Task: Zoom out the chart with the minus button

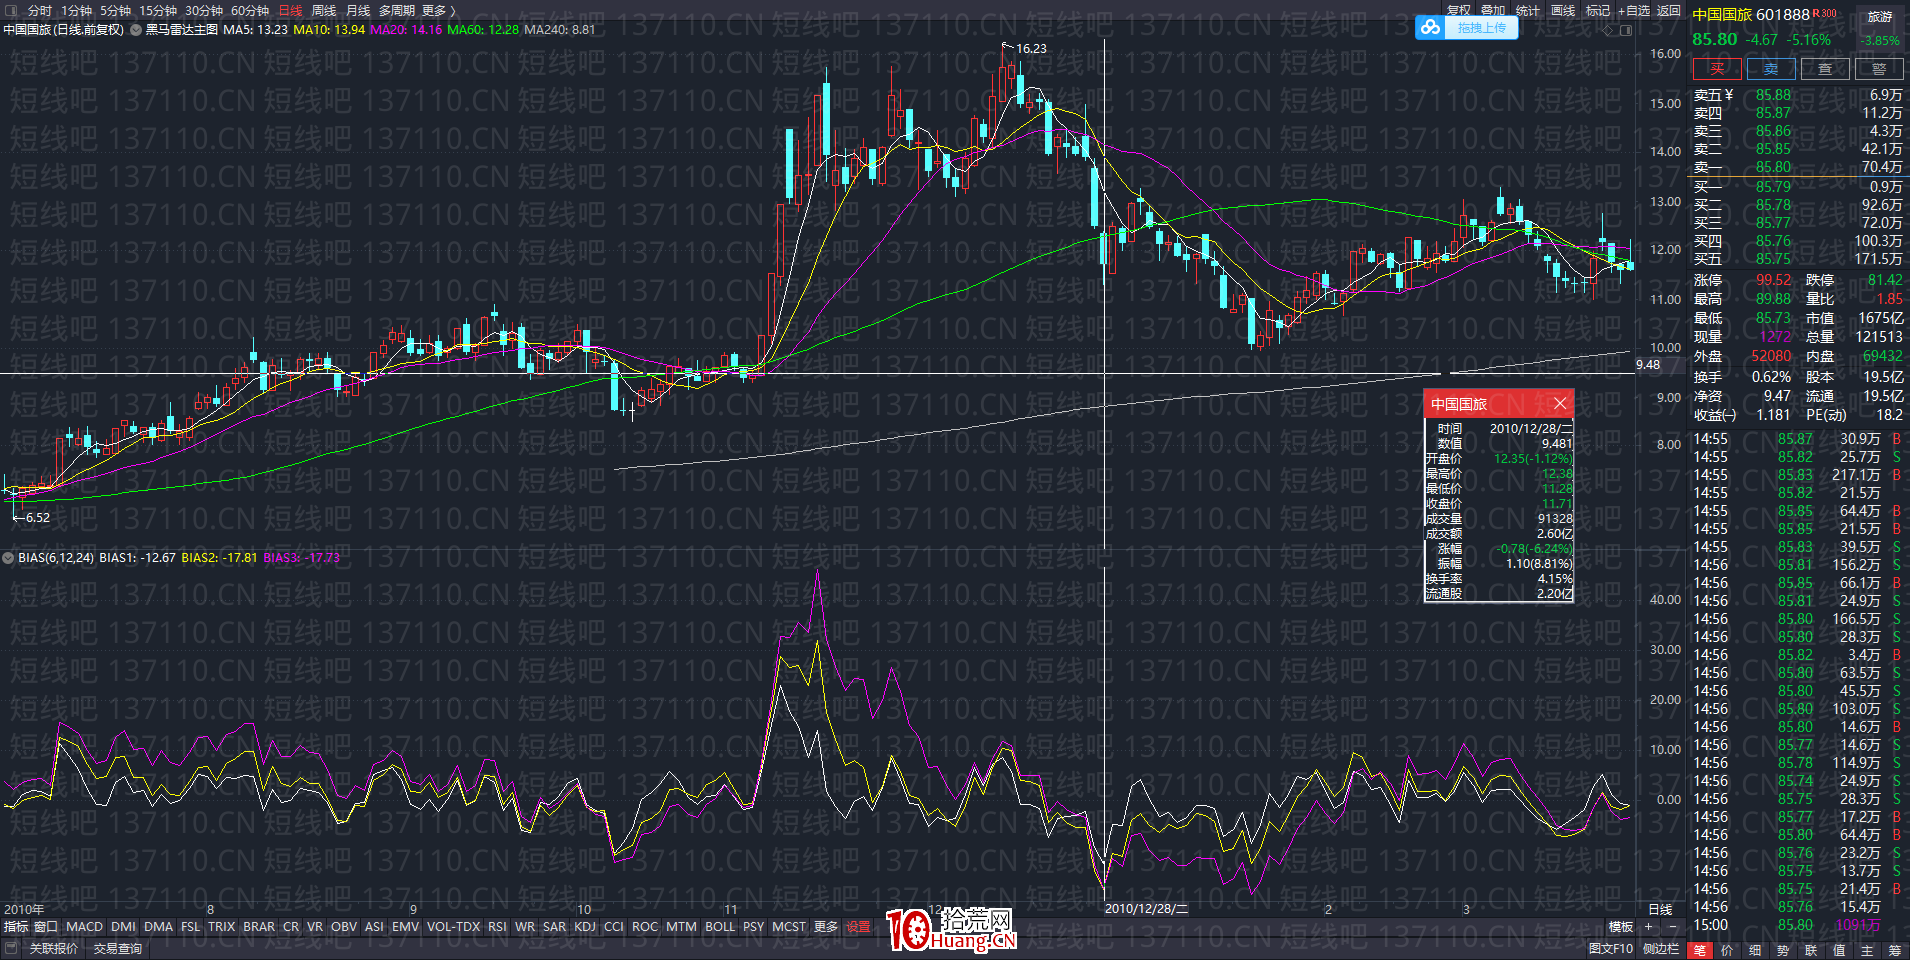Action: (1672, 927)
